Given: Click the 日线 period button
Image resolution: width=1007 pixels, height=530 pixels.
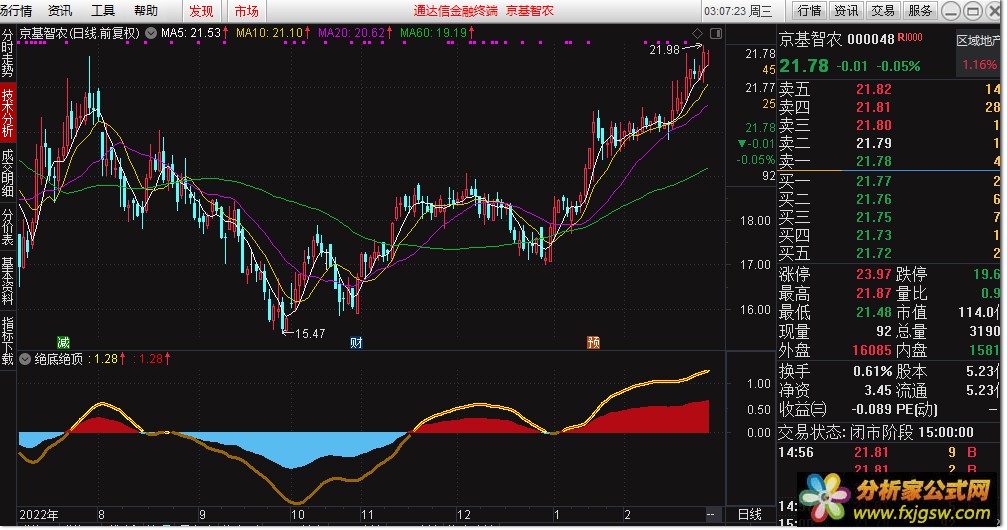Looking at the screenshot, I should [749, 515].
